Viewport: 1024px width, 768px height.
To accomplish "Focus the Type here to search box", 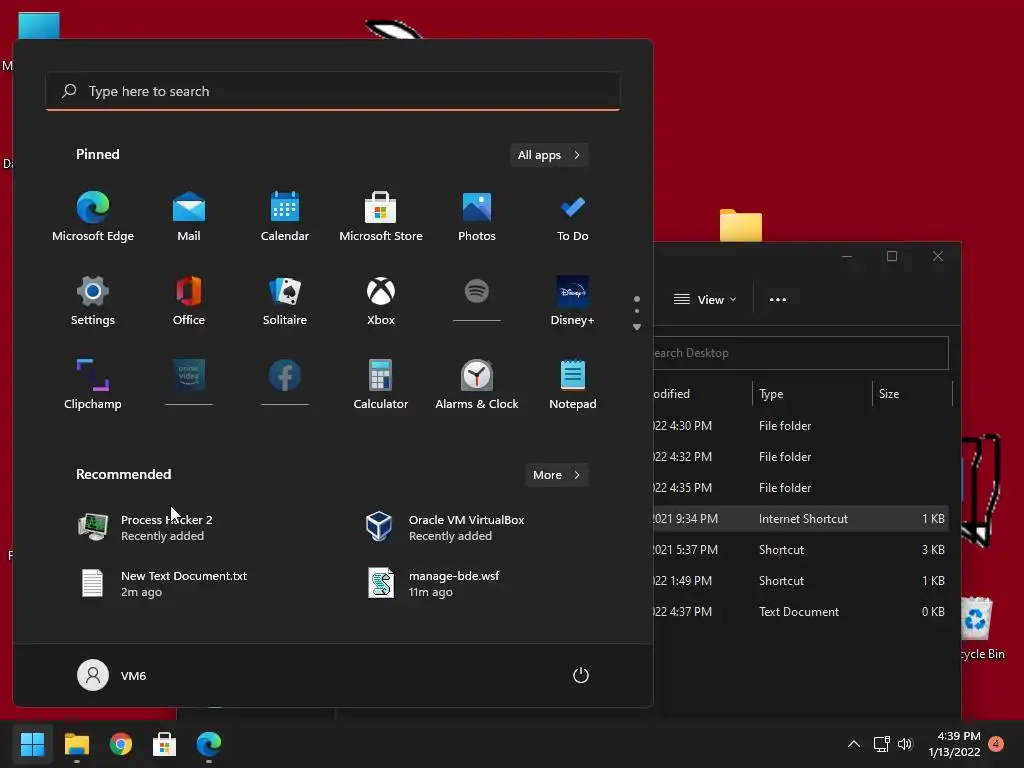I will (x=333, y=91).
